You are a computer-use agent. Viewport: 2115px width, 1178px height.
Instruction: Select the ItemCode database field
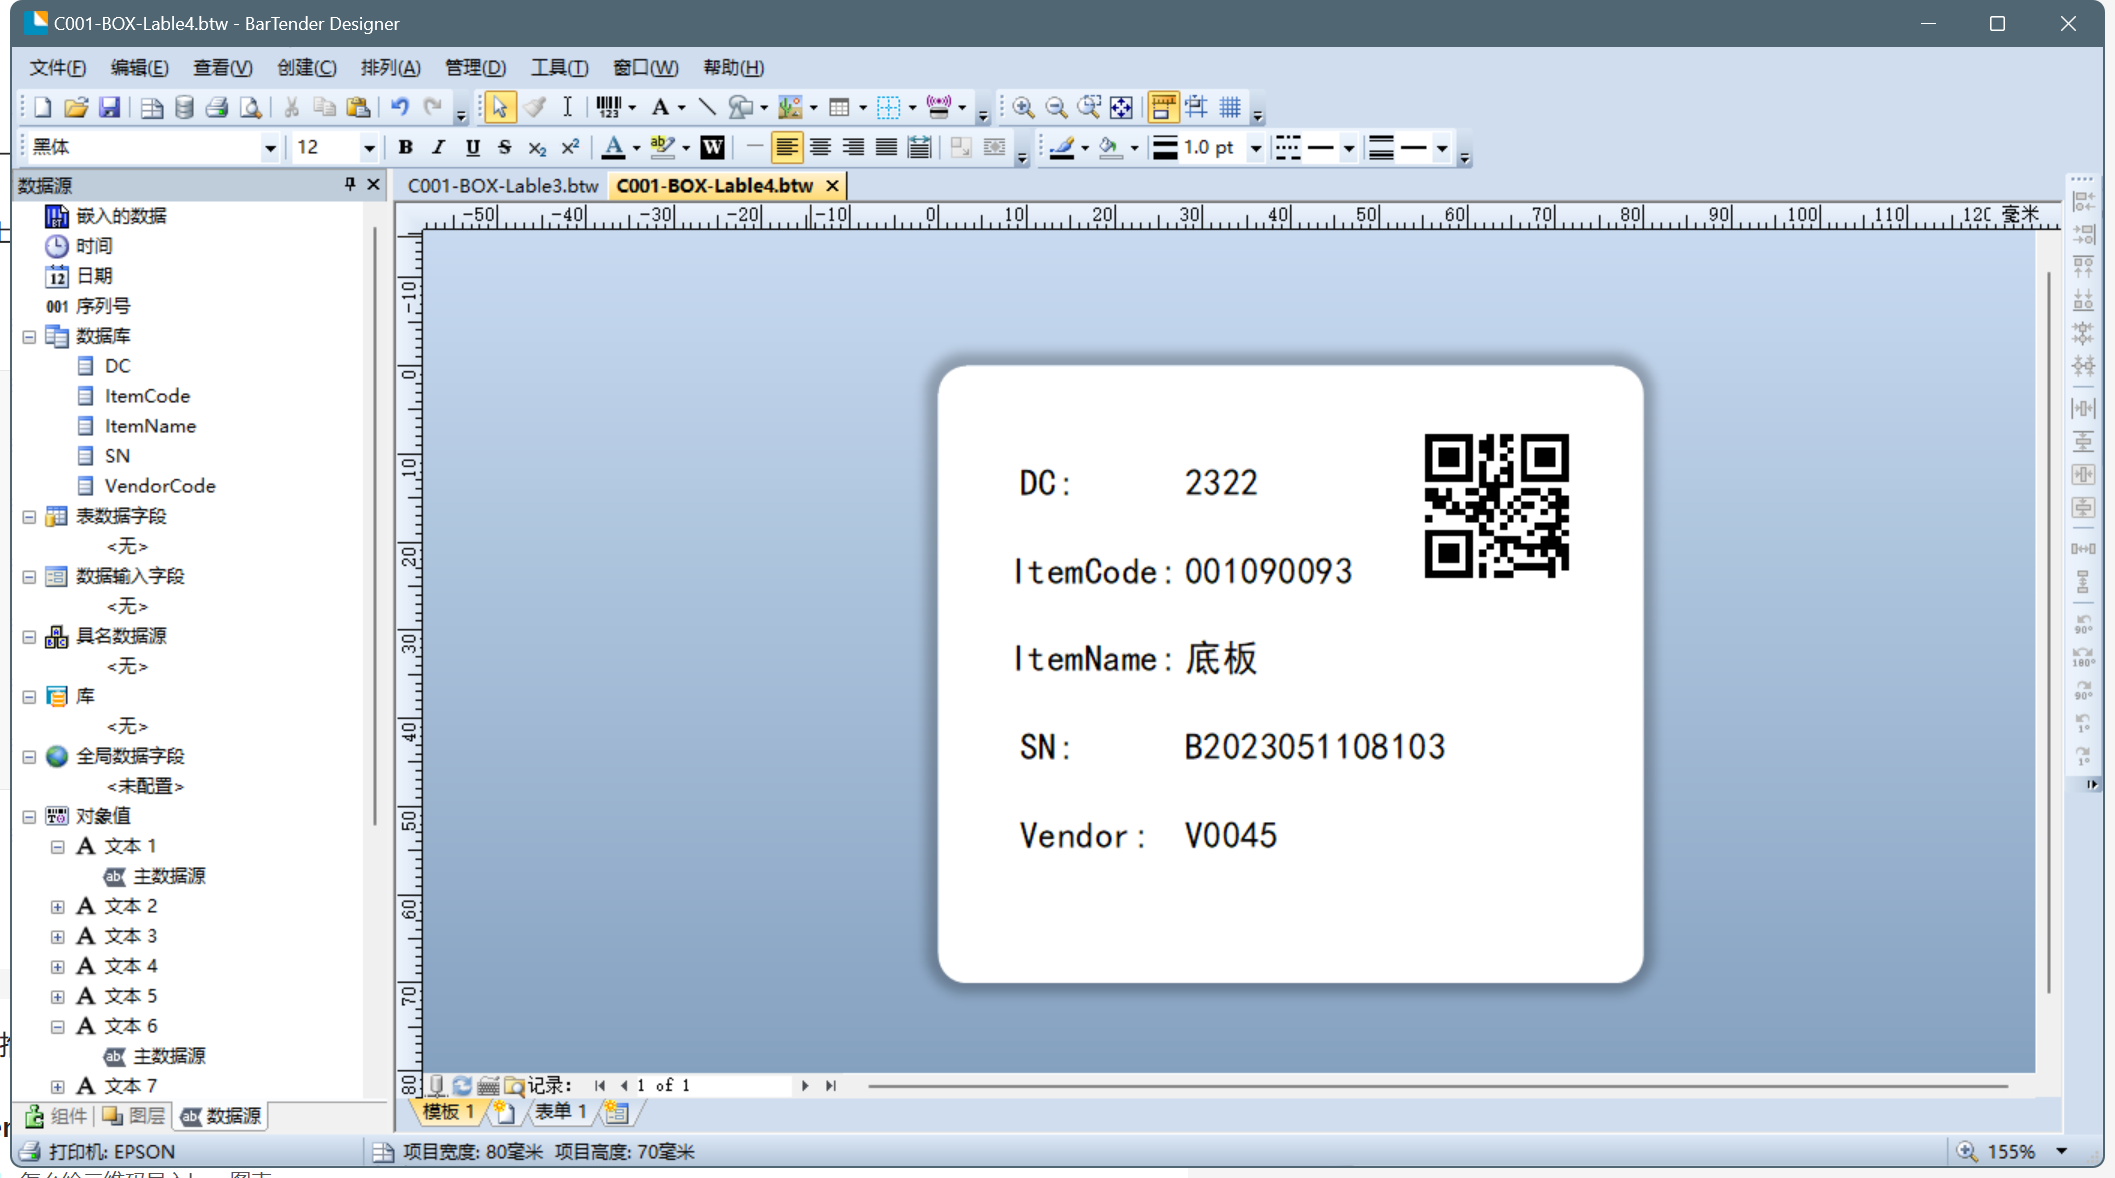coord(147,396)
